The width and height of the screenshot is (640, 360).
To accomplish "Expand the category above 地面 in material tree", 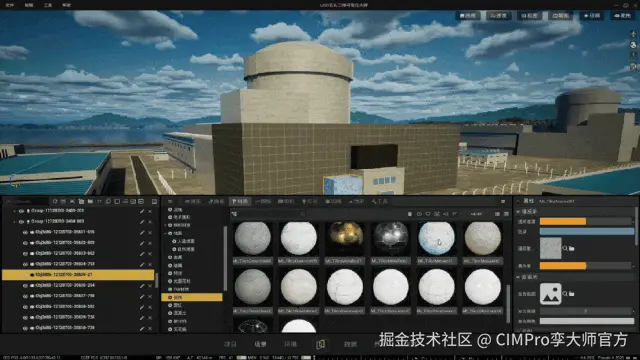I will coord(166,225).
